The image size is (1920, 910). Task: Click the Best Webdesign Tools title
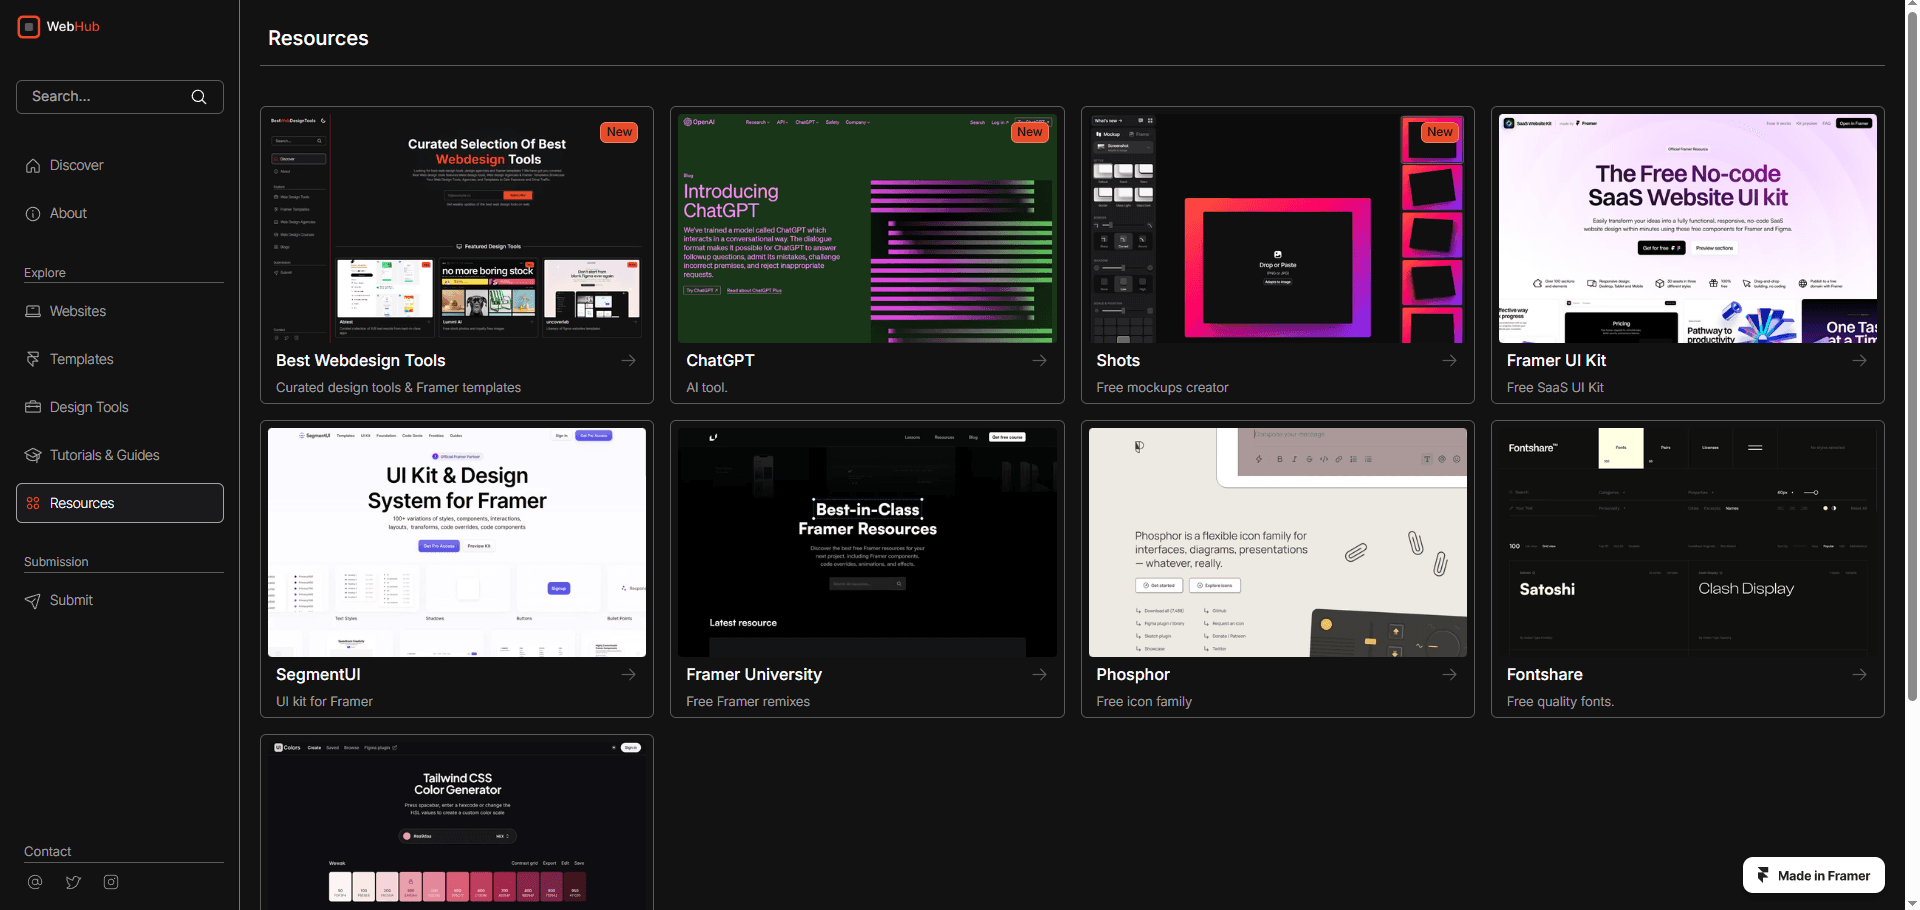pyautogui.click(x=361, y=360)
